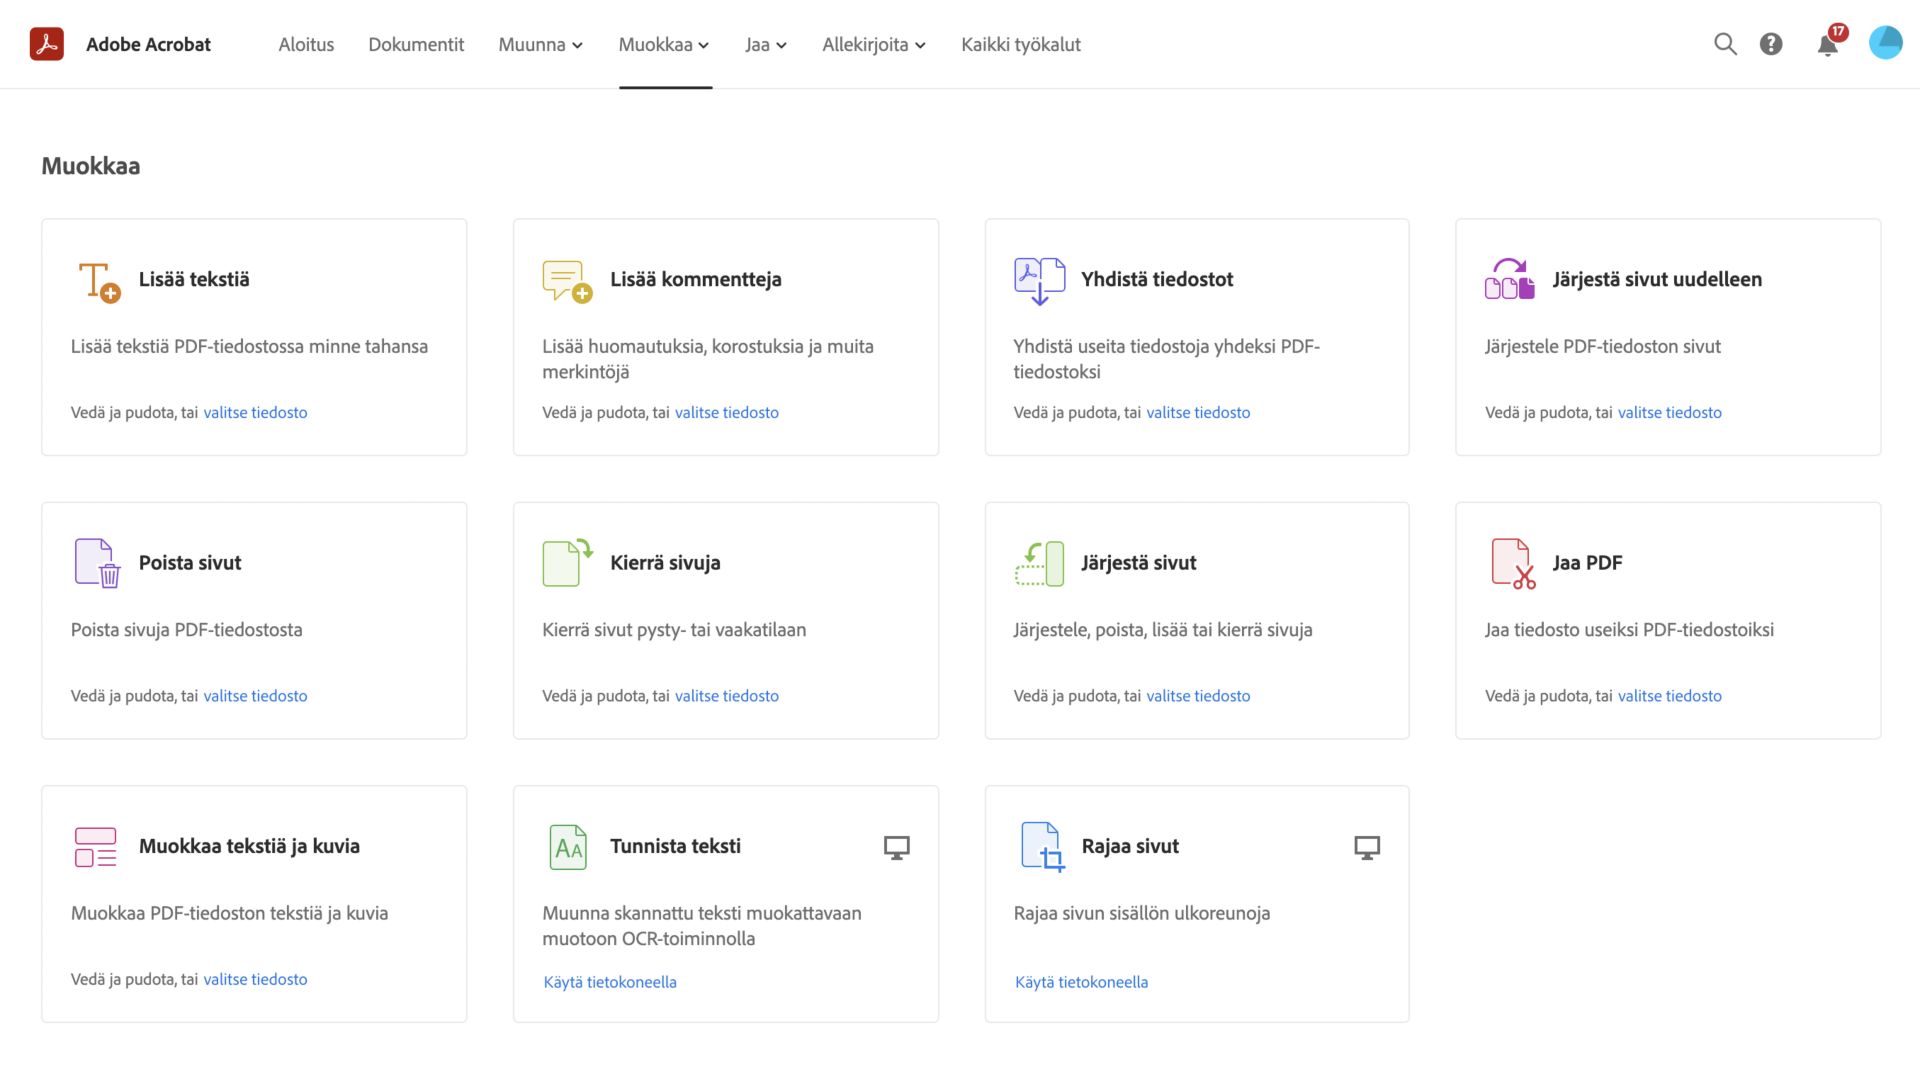Go to the Aloitus tab

point(306,44)
